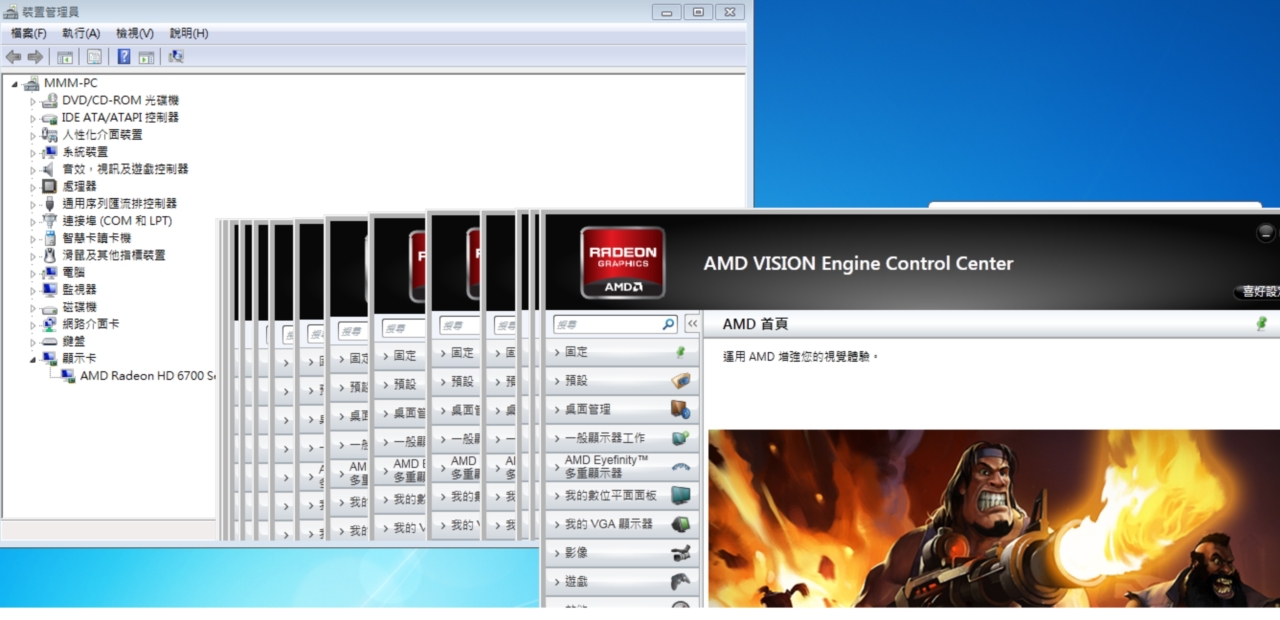Select 網路介面卡 tree label
Screen dimensions: 1280x620
point(91,324)
